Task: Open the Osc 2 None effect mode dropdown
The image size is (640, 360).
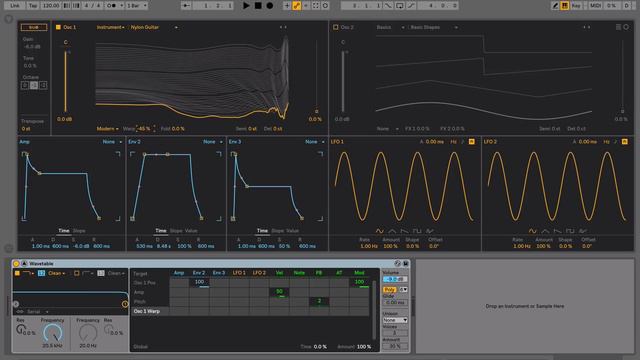Action: click(x=387, y=129)
